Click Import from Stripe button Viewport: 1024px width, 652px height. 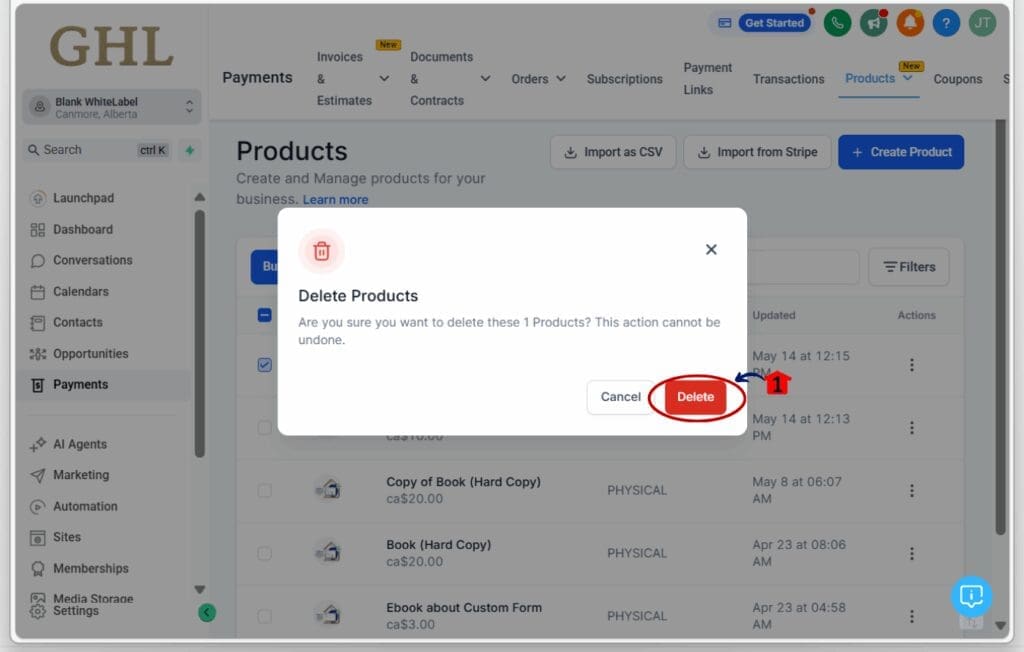[x=757, y=152]
